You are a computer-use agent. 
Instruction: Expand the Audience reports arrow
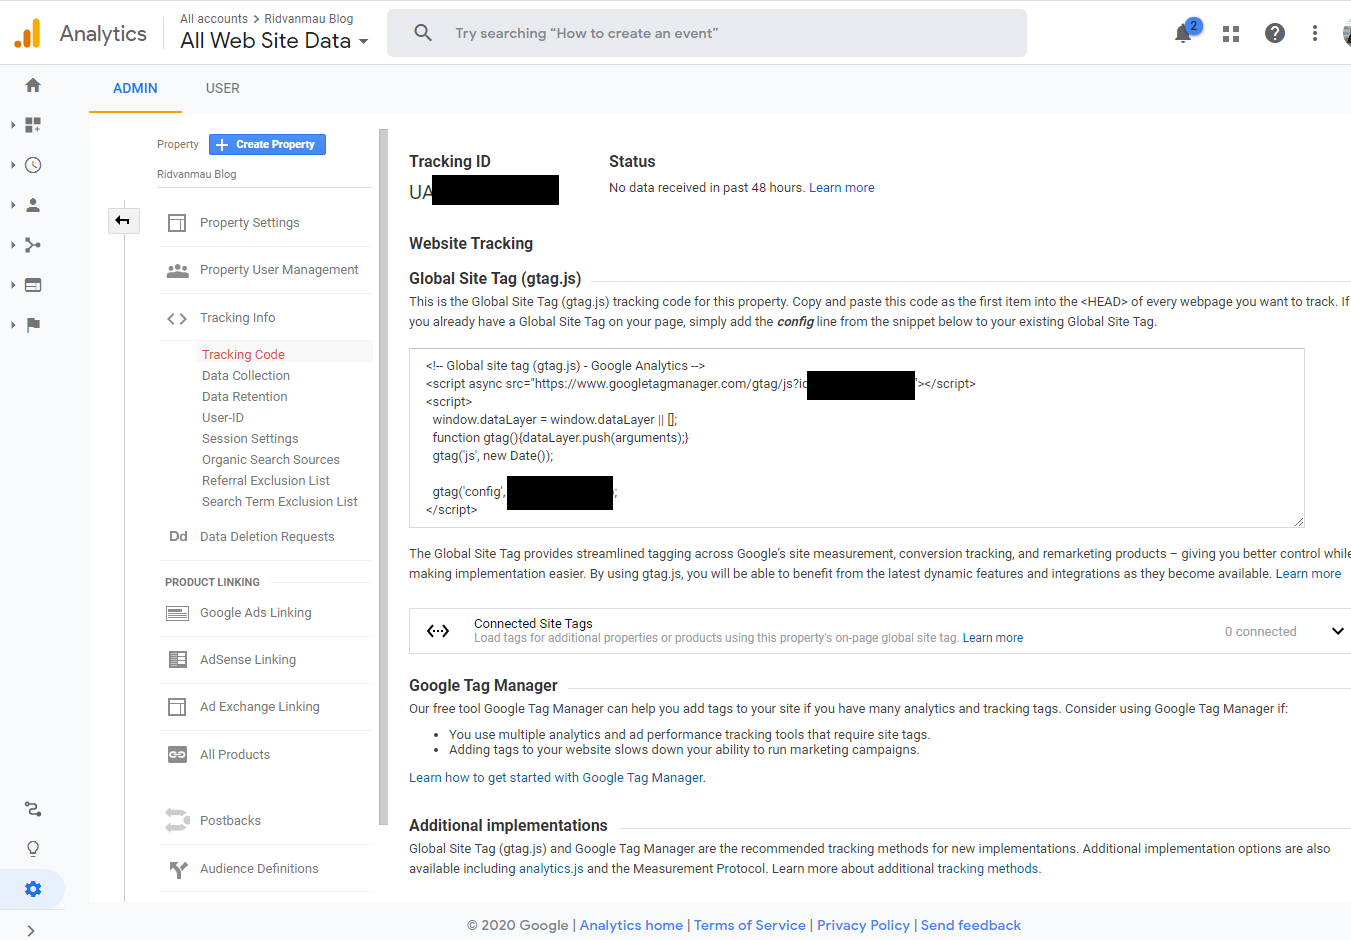click(x=12, y=205)
